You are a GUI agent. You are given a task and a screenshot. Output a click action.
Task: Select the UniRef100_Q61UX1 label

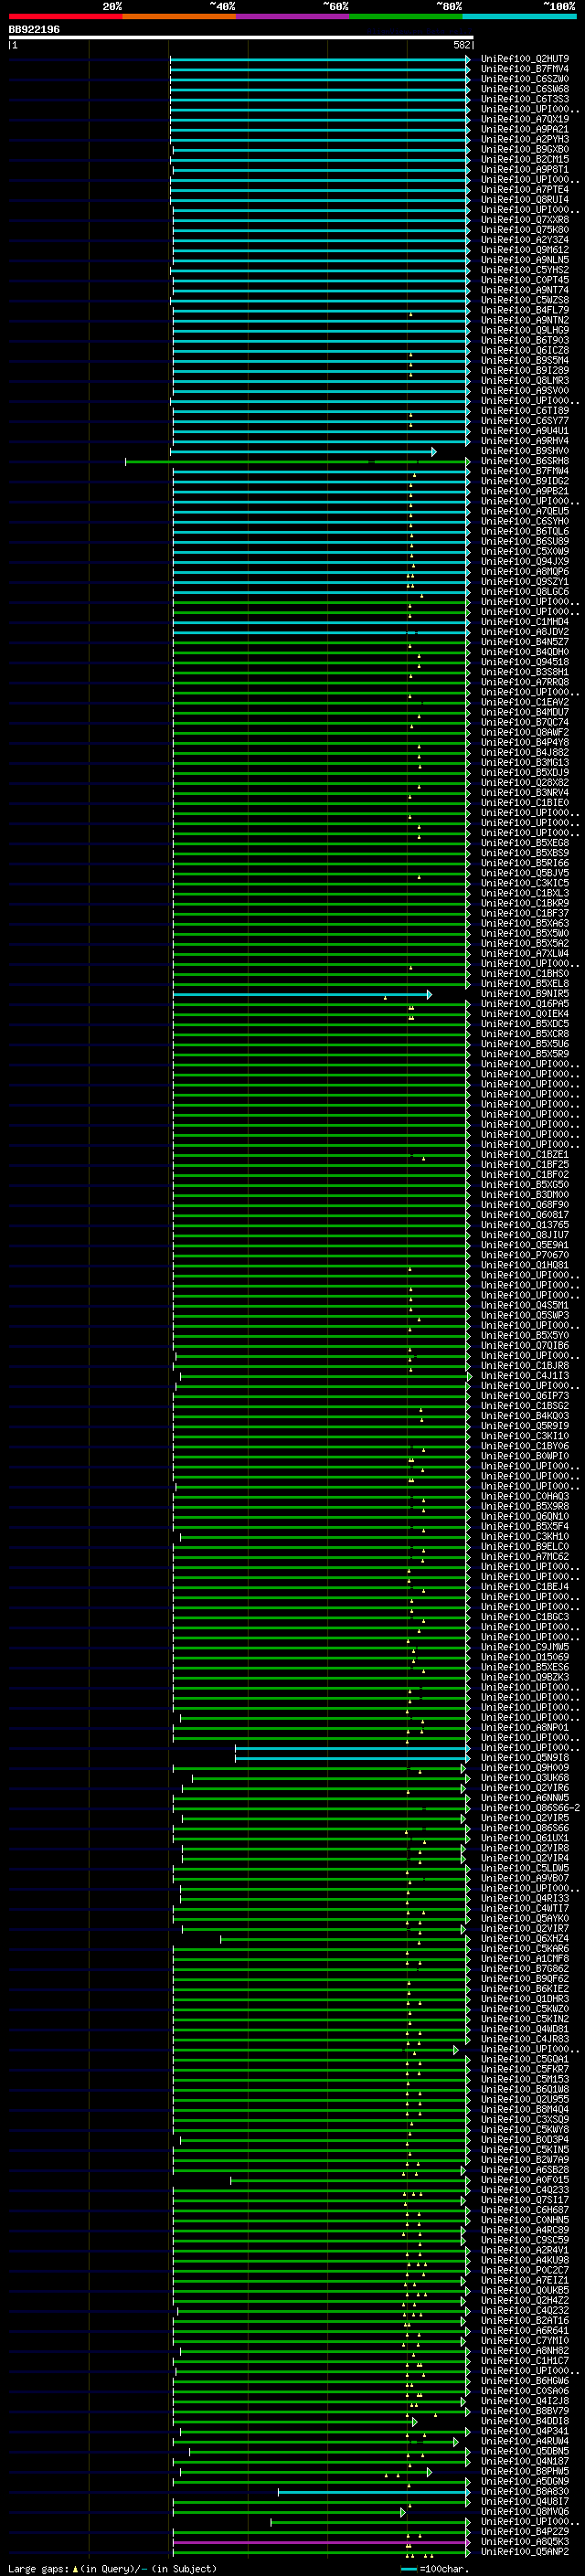coord(525,1837)
